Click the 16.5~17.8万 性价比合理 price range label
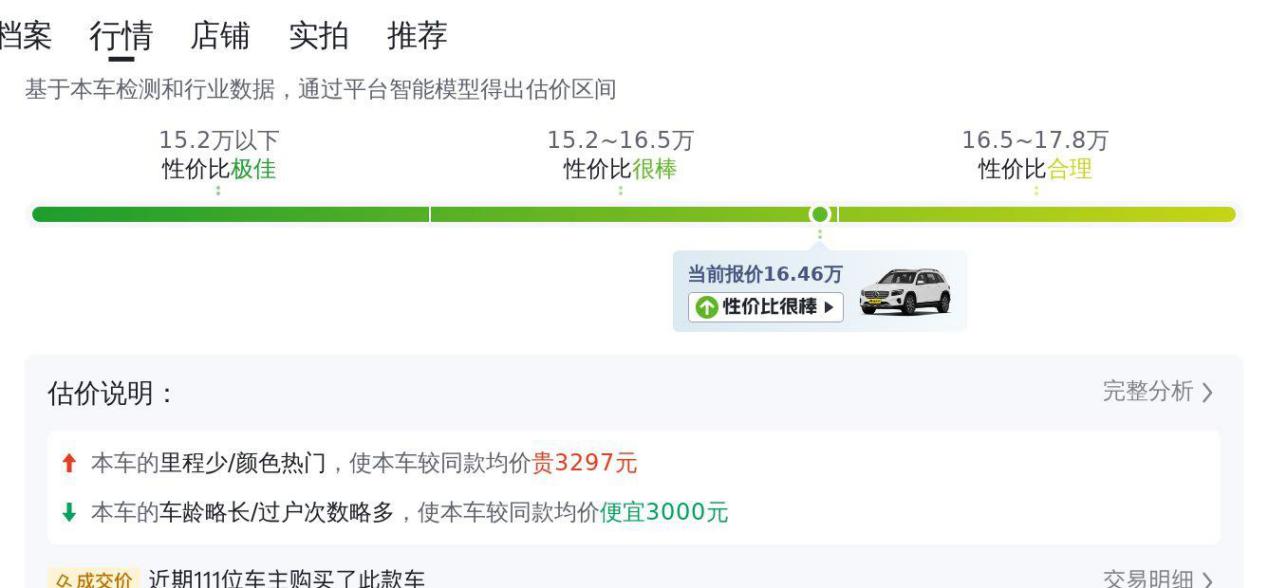The width and height of the screenshot is (1268, 588). tap(1035, 156)
